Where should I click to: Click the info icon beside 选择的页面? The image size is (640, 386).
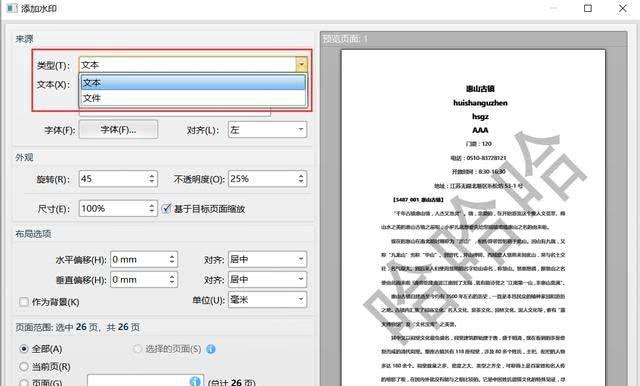[211, 349]
